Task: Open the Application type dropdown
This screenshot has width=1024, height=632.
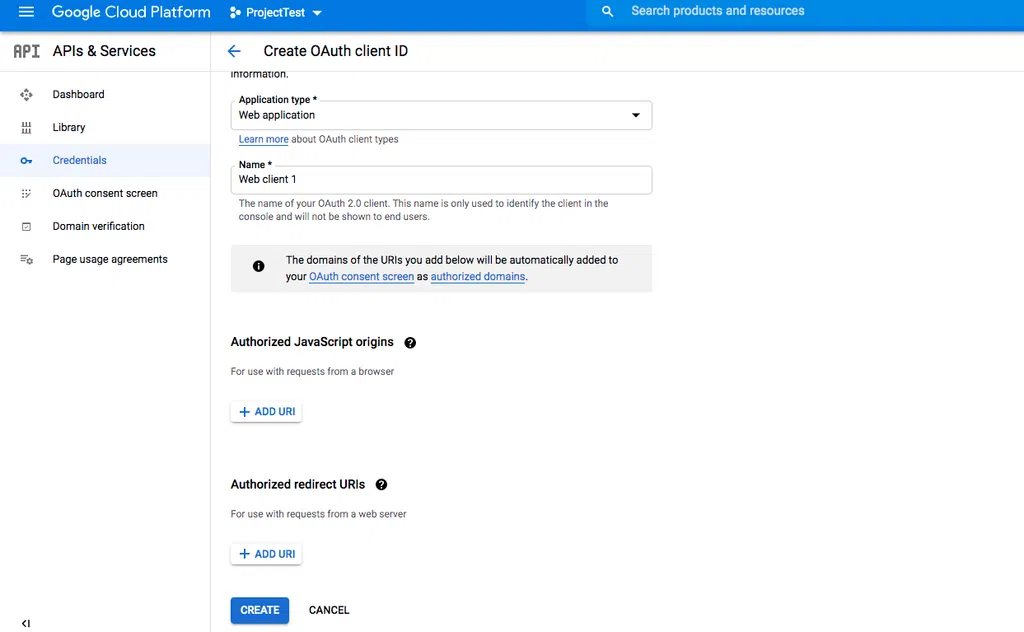Action: click(x=441, y=115)
